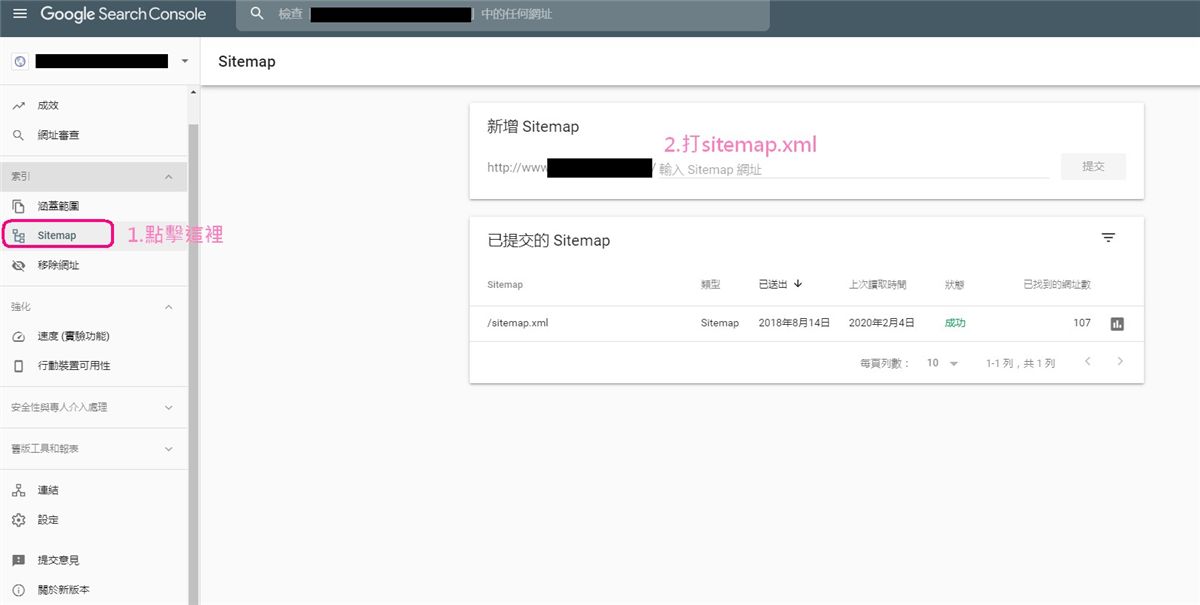Open 速度 (實驗功能) speed report

tap(73, 336)
